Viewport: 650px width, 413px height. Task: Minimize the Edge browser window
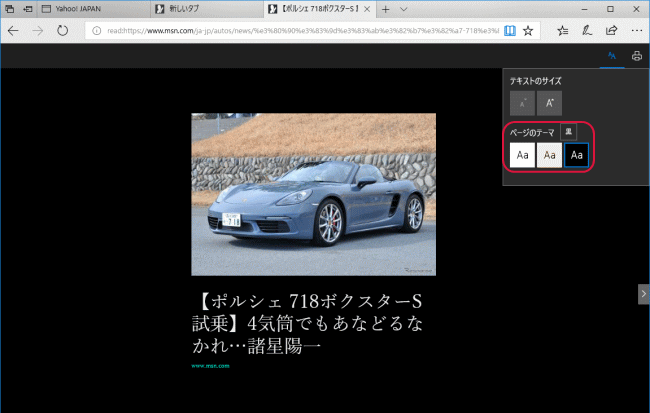[585, 9]
